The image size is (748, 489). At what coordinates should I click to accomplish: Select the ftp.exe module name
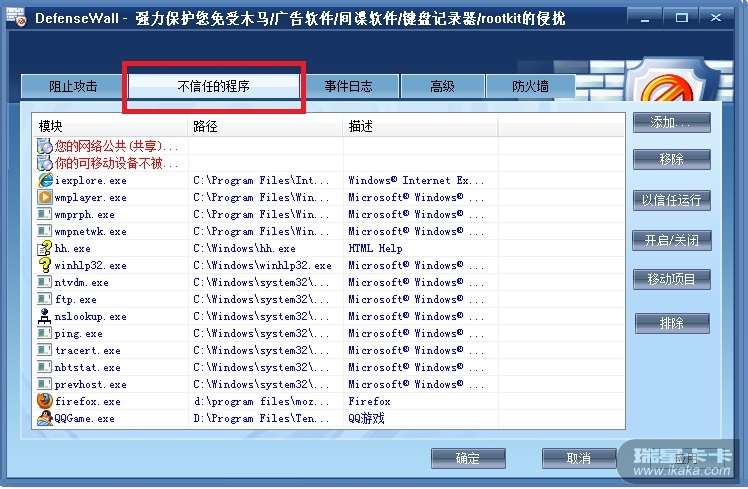[x=76, y=300]
